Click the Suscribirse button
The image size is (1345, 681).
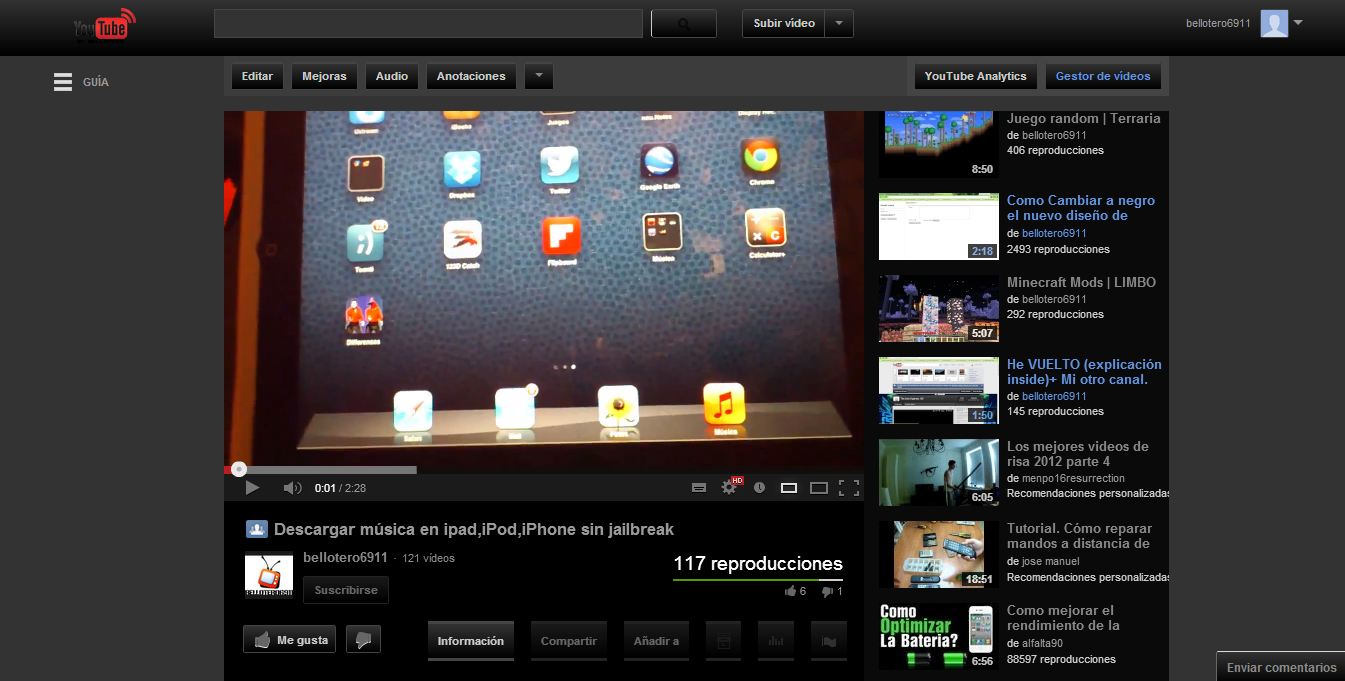[345, 590]
